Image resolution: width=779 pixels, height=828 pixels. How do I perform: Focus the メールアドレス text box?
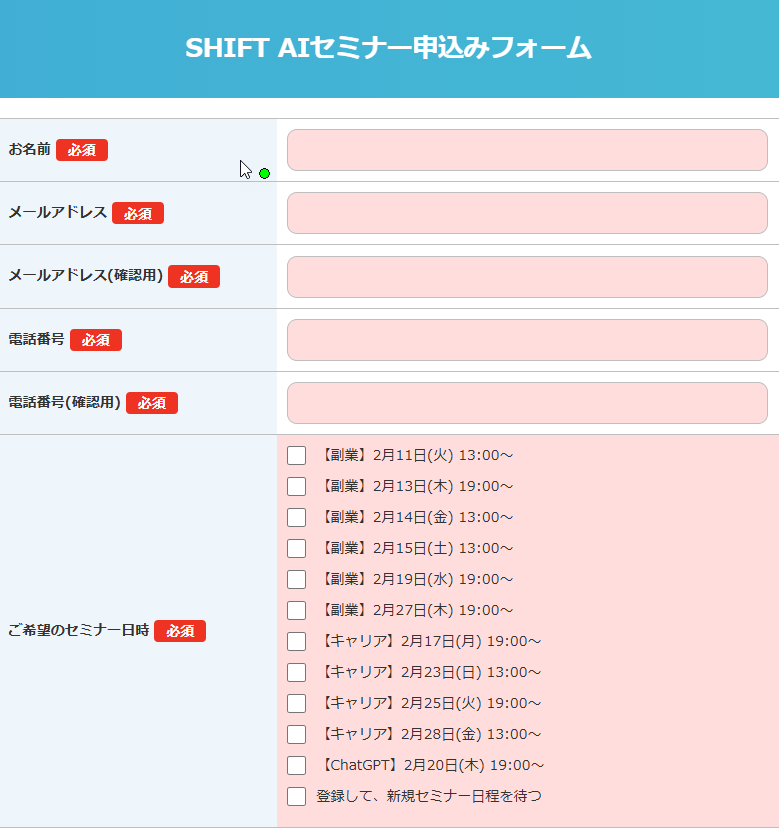[x=527, y=213]
